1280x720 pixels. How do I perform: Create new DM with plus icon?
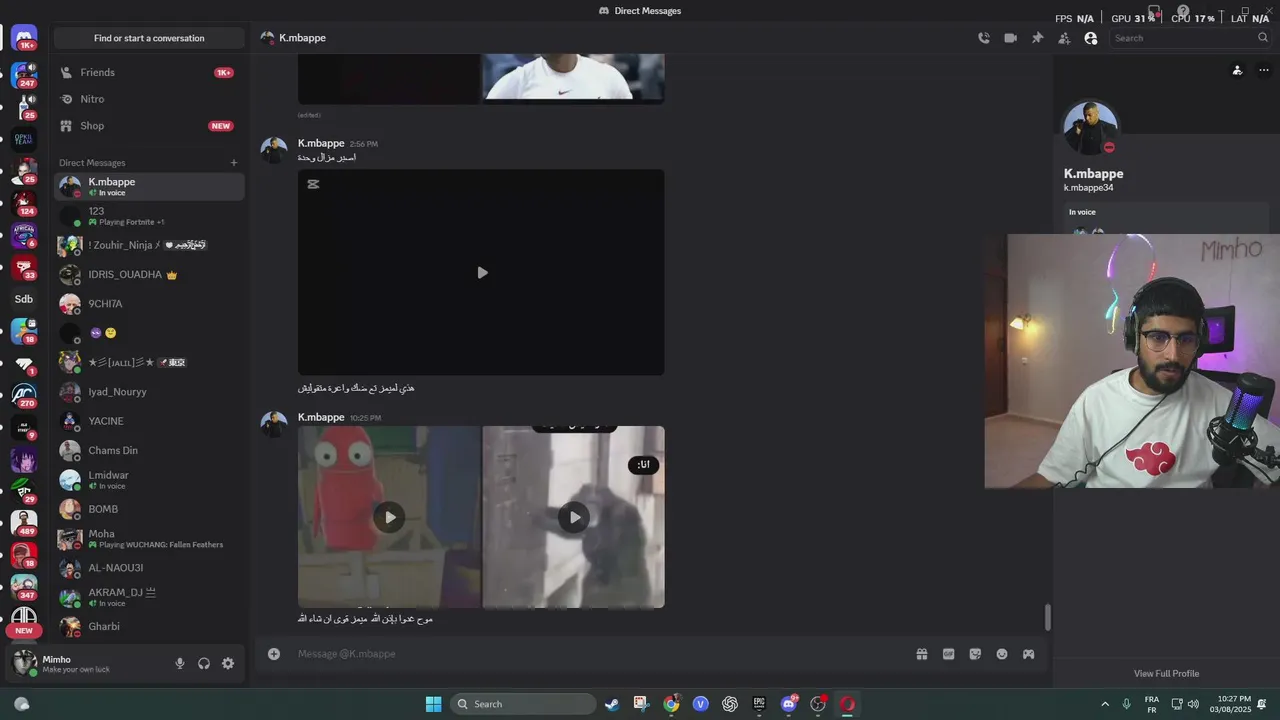(234, 163)
